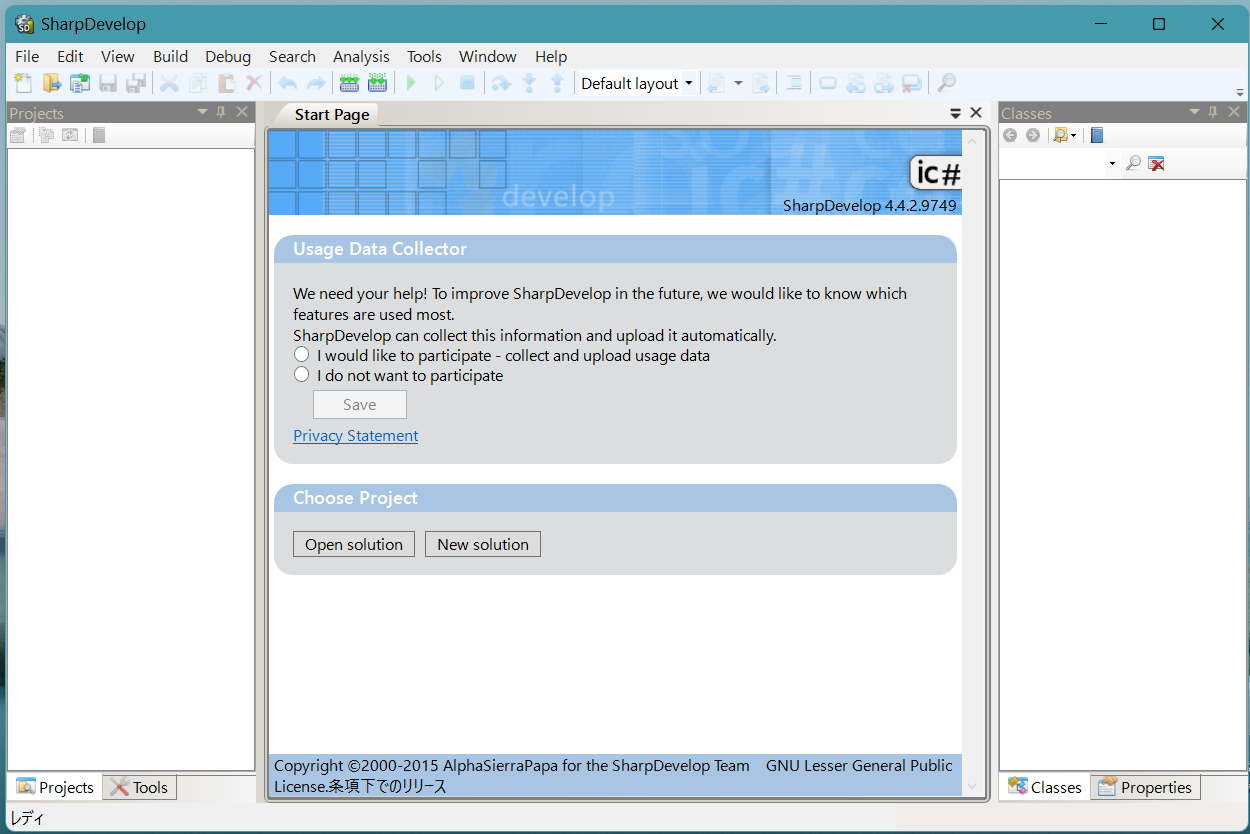The image size is (1250, 834).
Task: Click the search magnifier icon in Classes panel
Action: pos(1133,163)
